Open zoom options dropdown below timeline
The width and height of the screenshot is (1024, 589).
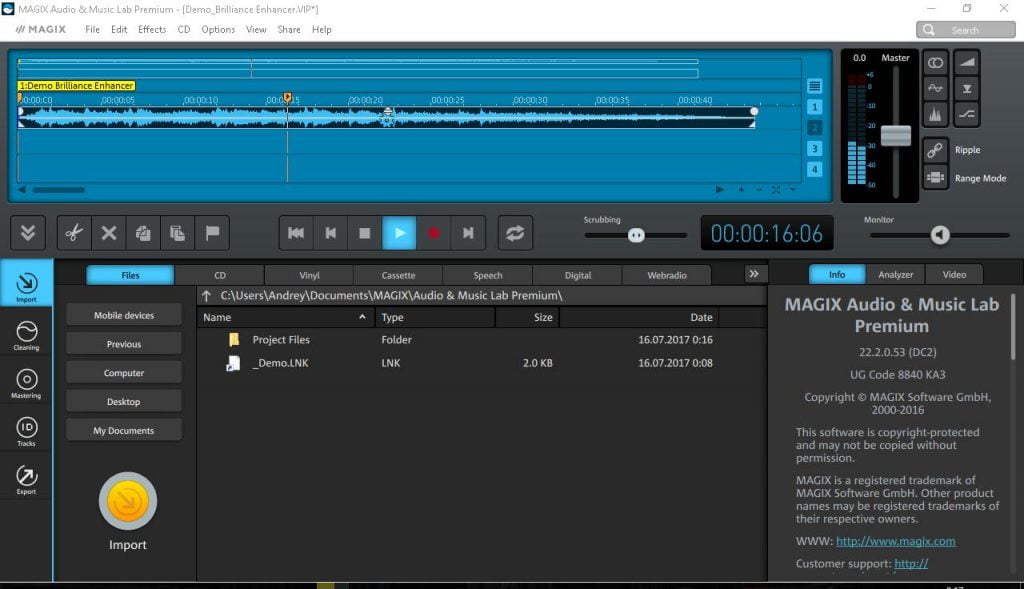click(x=793, y=190)
